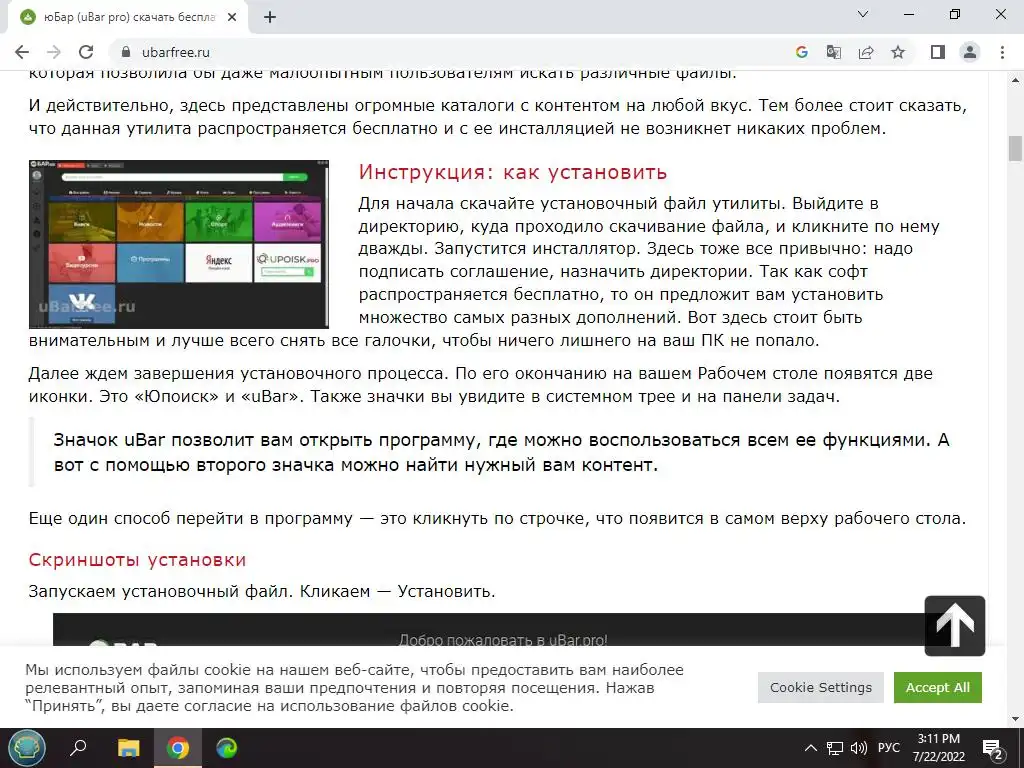Viewport: 1024px width, 768px height.
Task: Click the scroll-to-top arrow button
Action: (x=955, y=626)
